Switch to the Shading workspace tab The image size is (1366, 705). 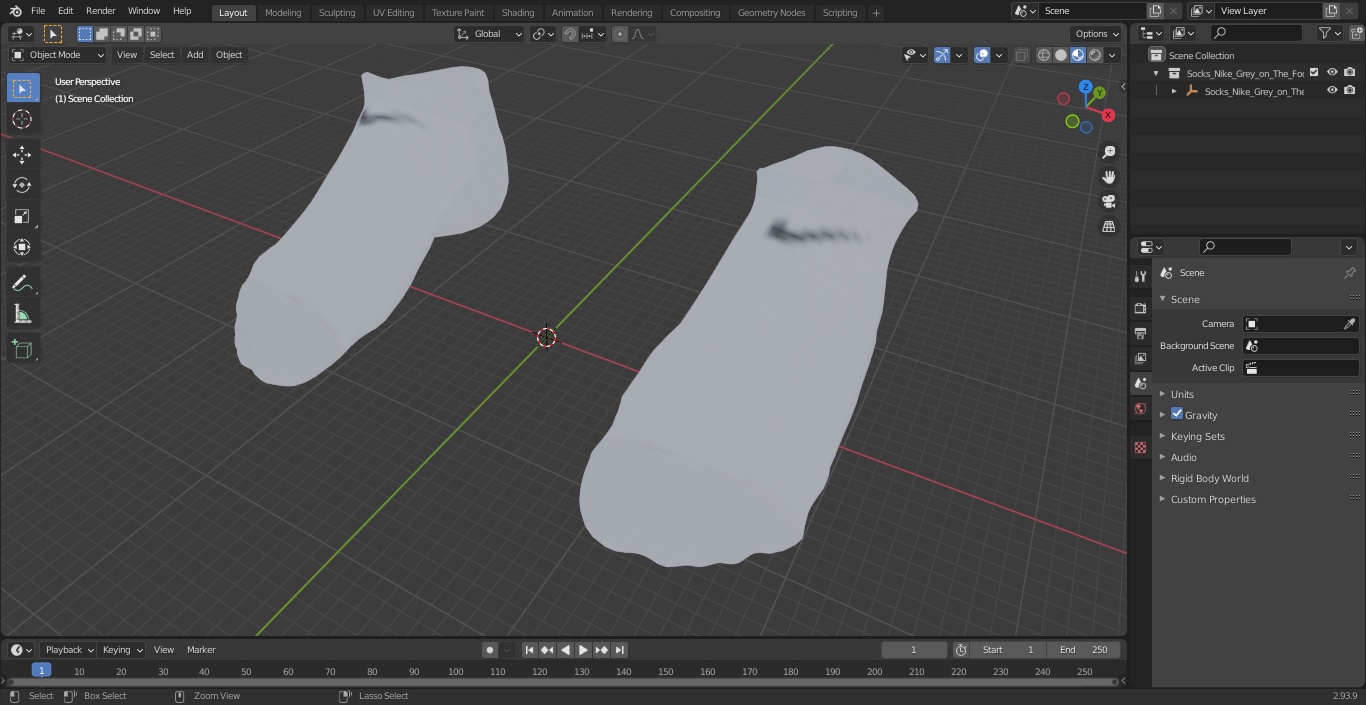pyautogui.click(x=518, y=12)
